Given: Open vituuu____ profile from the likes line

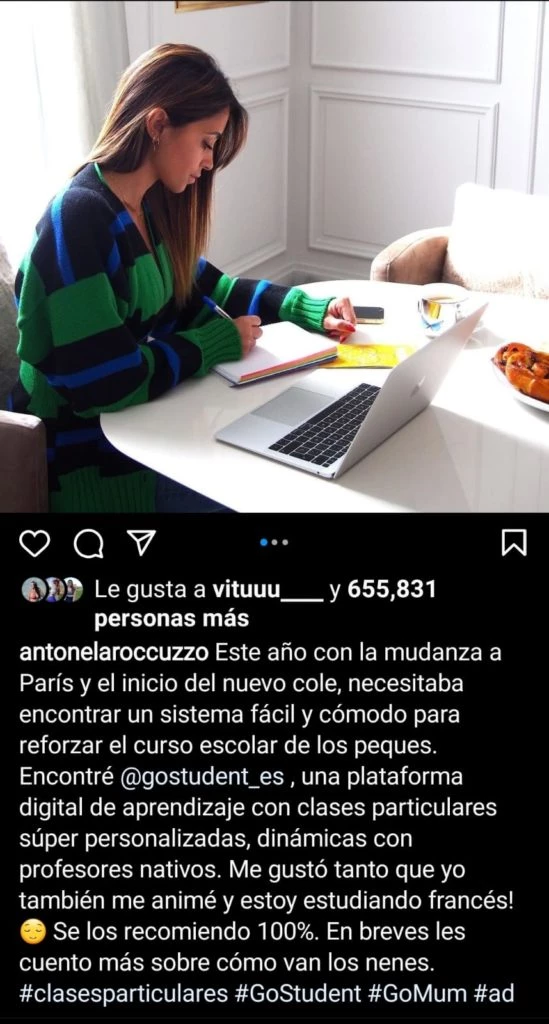Looking at the screenshot, I should coord(268,590).
